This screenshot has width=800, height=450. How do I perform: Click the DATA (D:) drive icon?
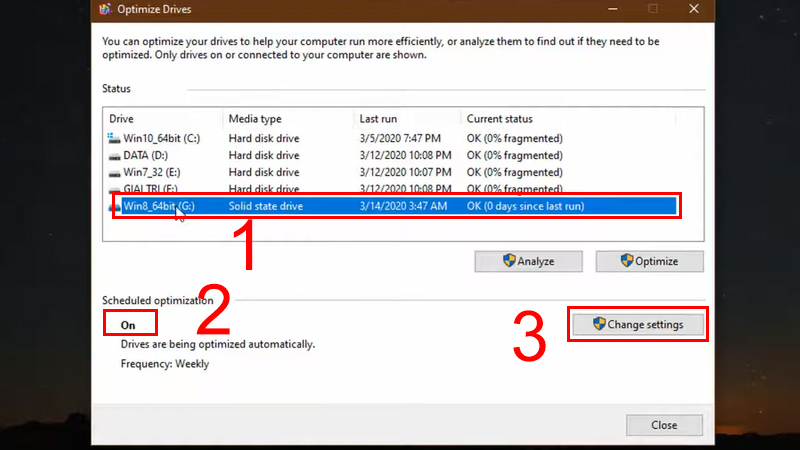pyautogui.click(x=114, y=156)
